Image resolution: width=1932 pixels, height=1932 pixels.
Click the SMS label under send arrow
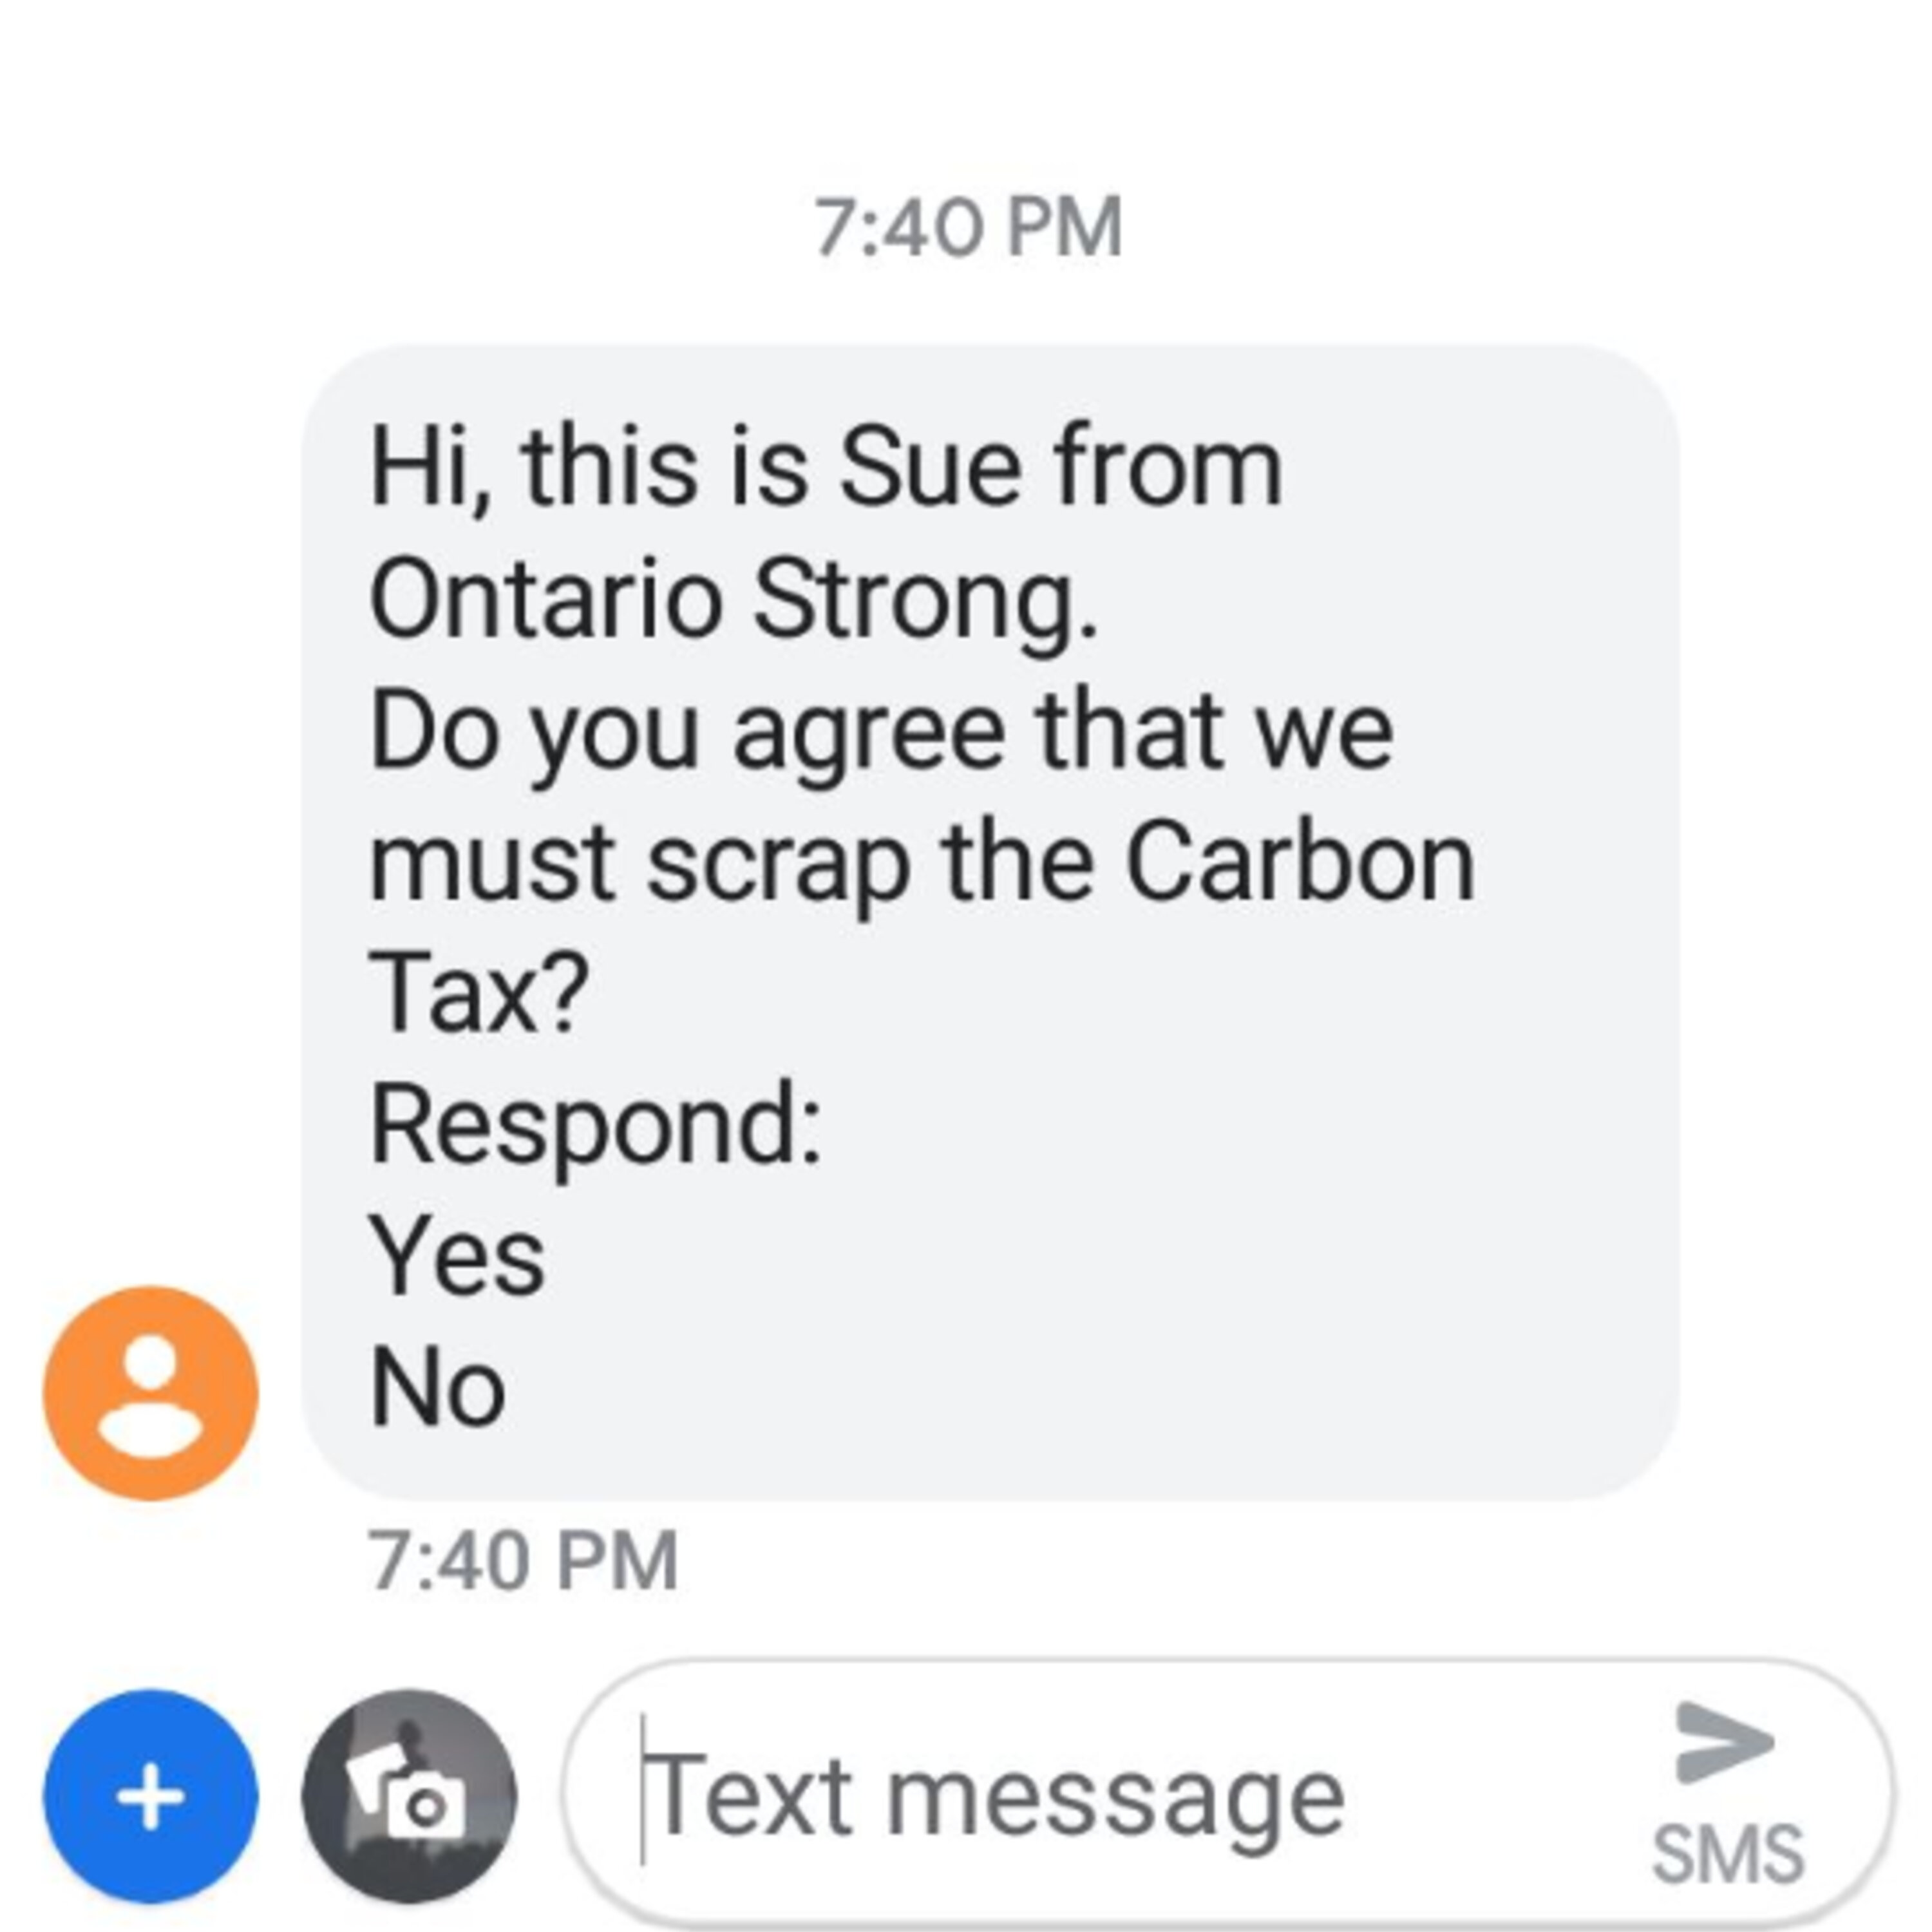click(x=1728, y=1853)
